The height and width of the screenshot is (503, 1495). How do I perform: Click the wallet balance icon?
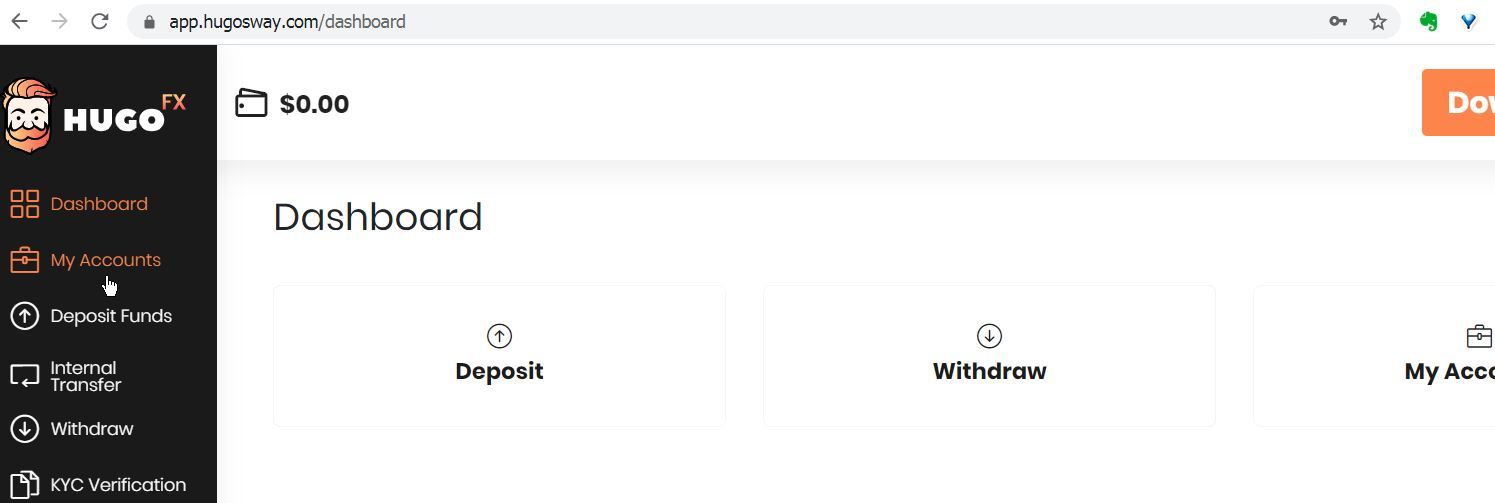[251, 104]
